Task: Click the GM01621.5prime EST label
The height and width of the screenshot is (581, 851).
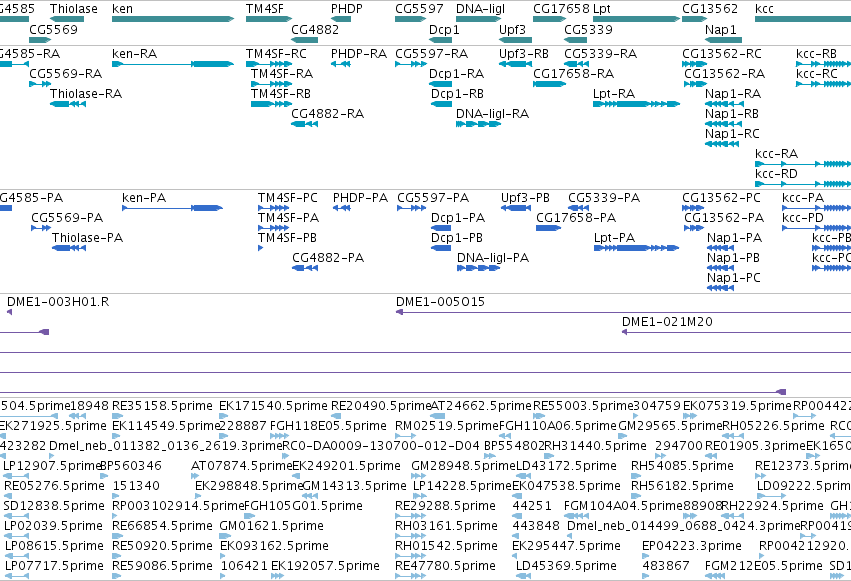Action: pyautogui.click(x=271, y=526)
